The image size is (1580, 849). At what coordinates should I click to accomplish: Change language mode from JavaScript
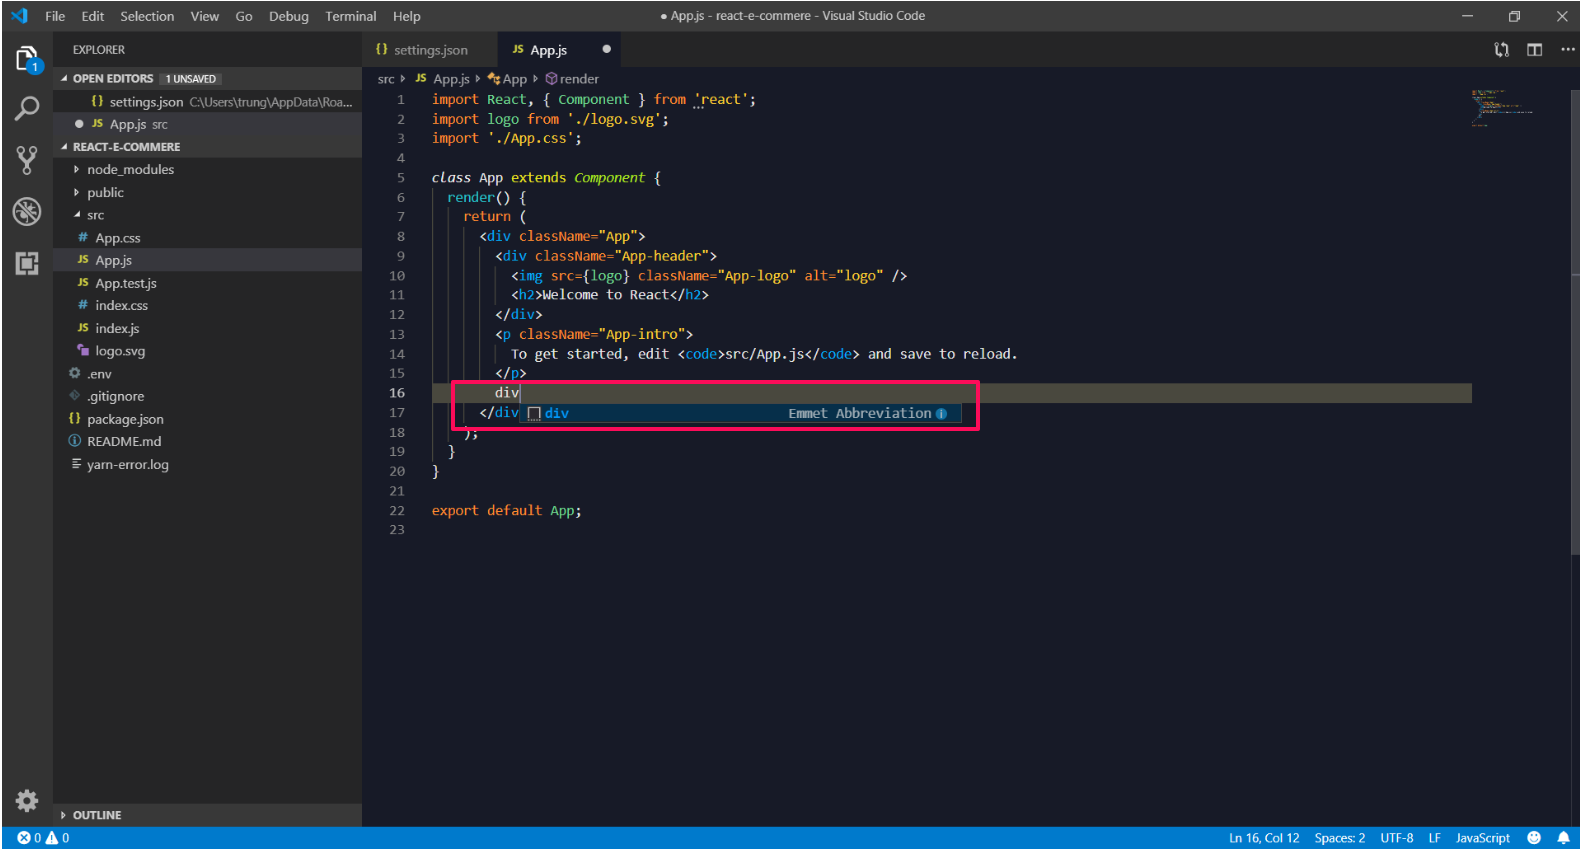(1482, 838)
